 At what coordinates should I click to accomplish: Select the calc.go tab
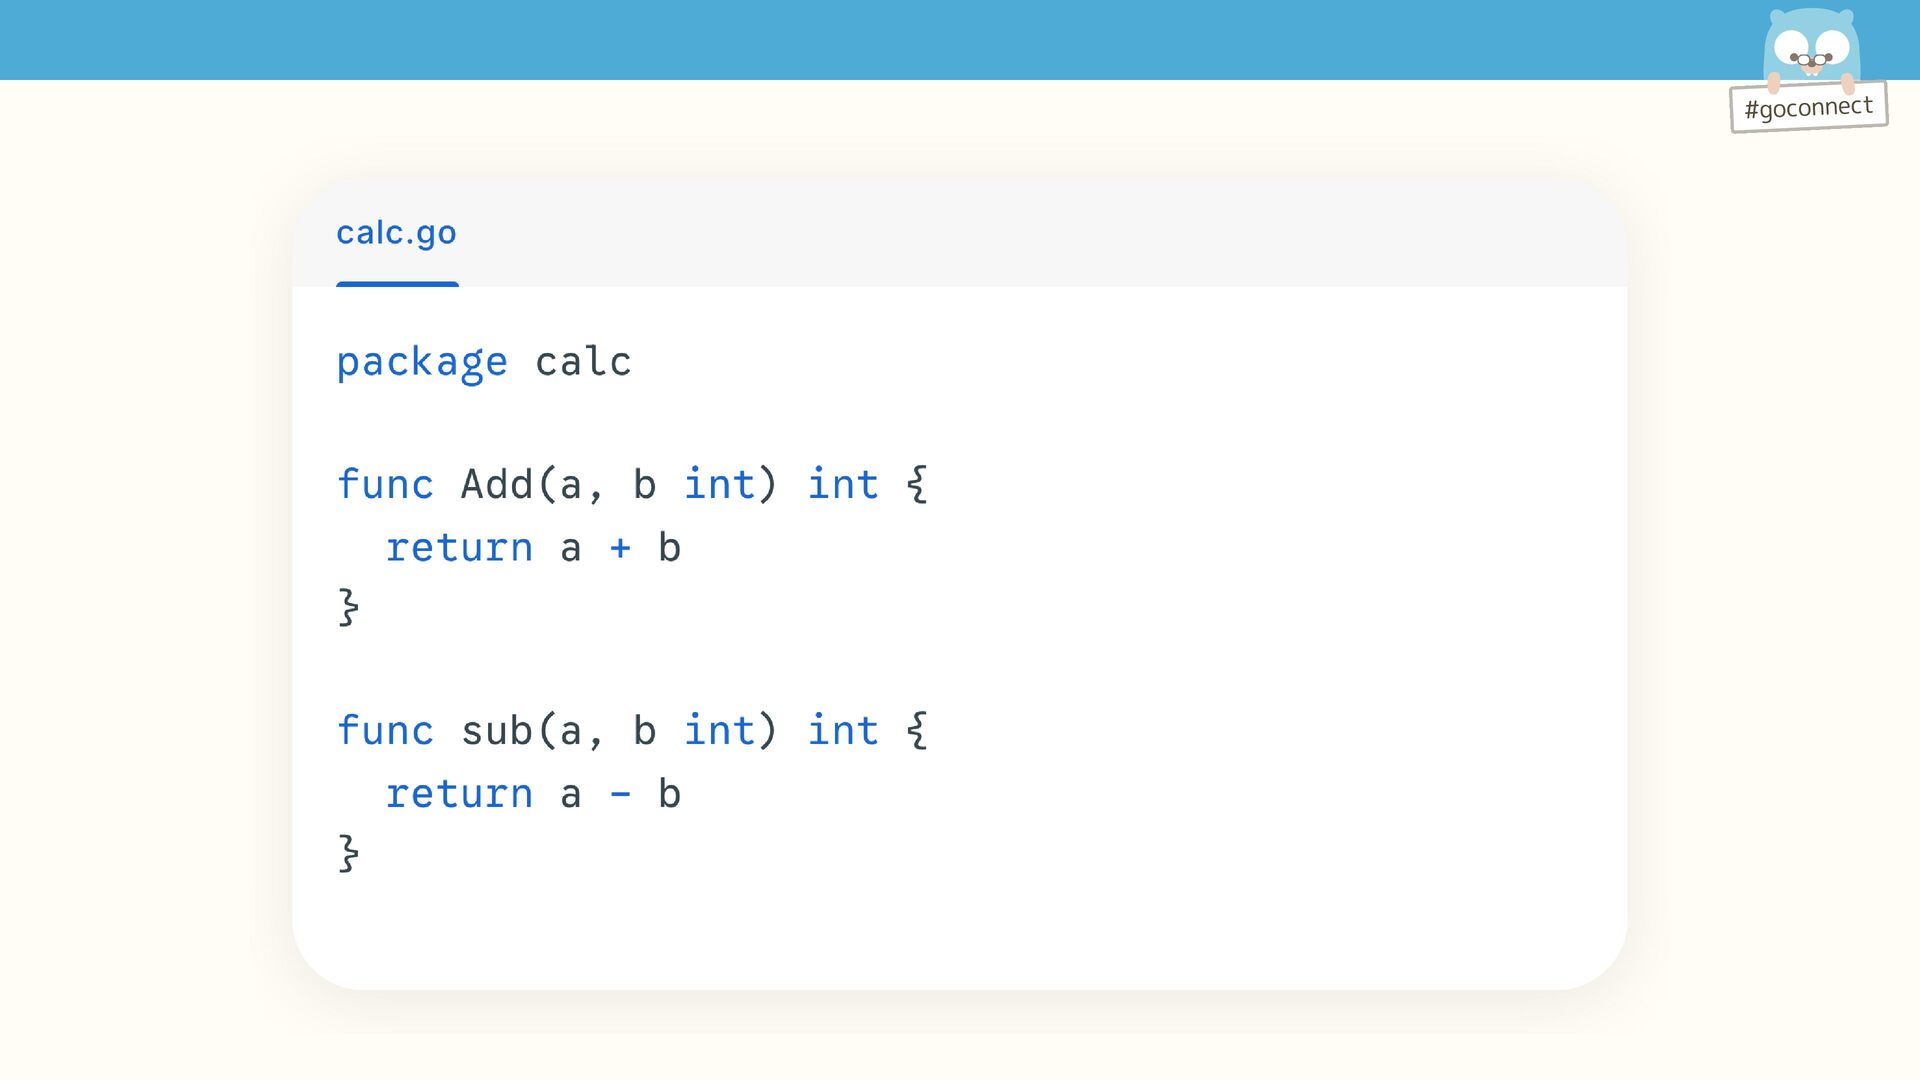click(396, 233)
